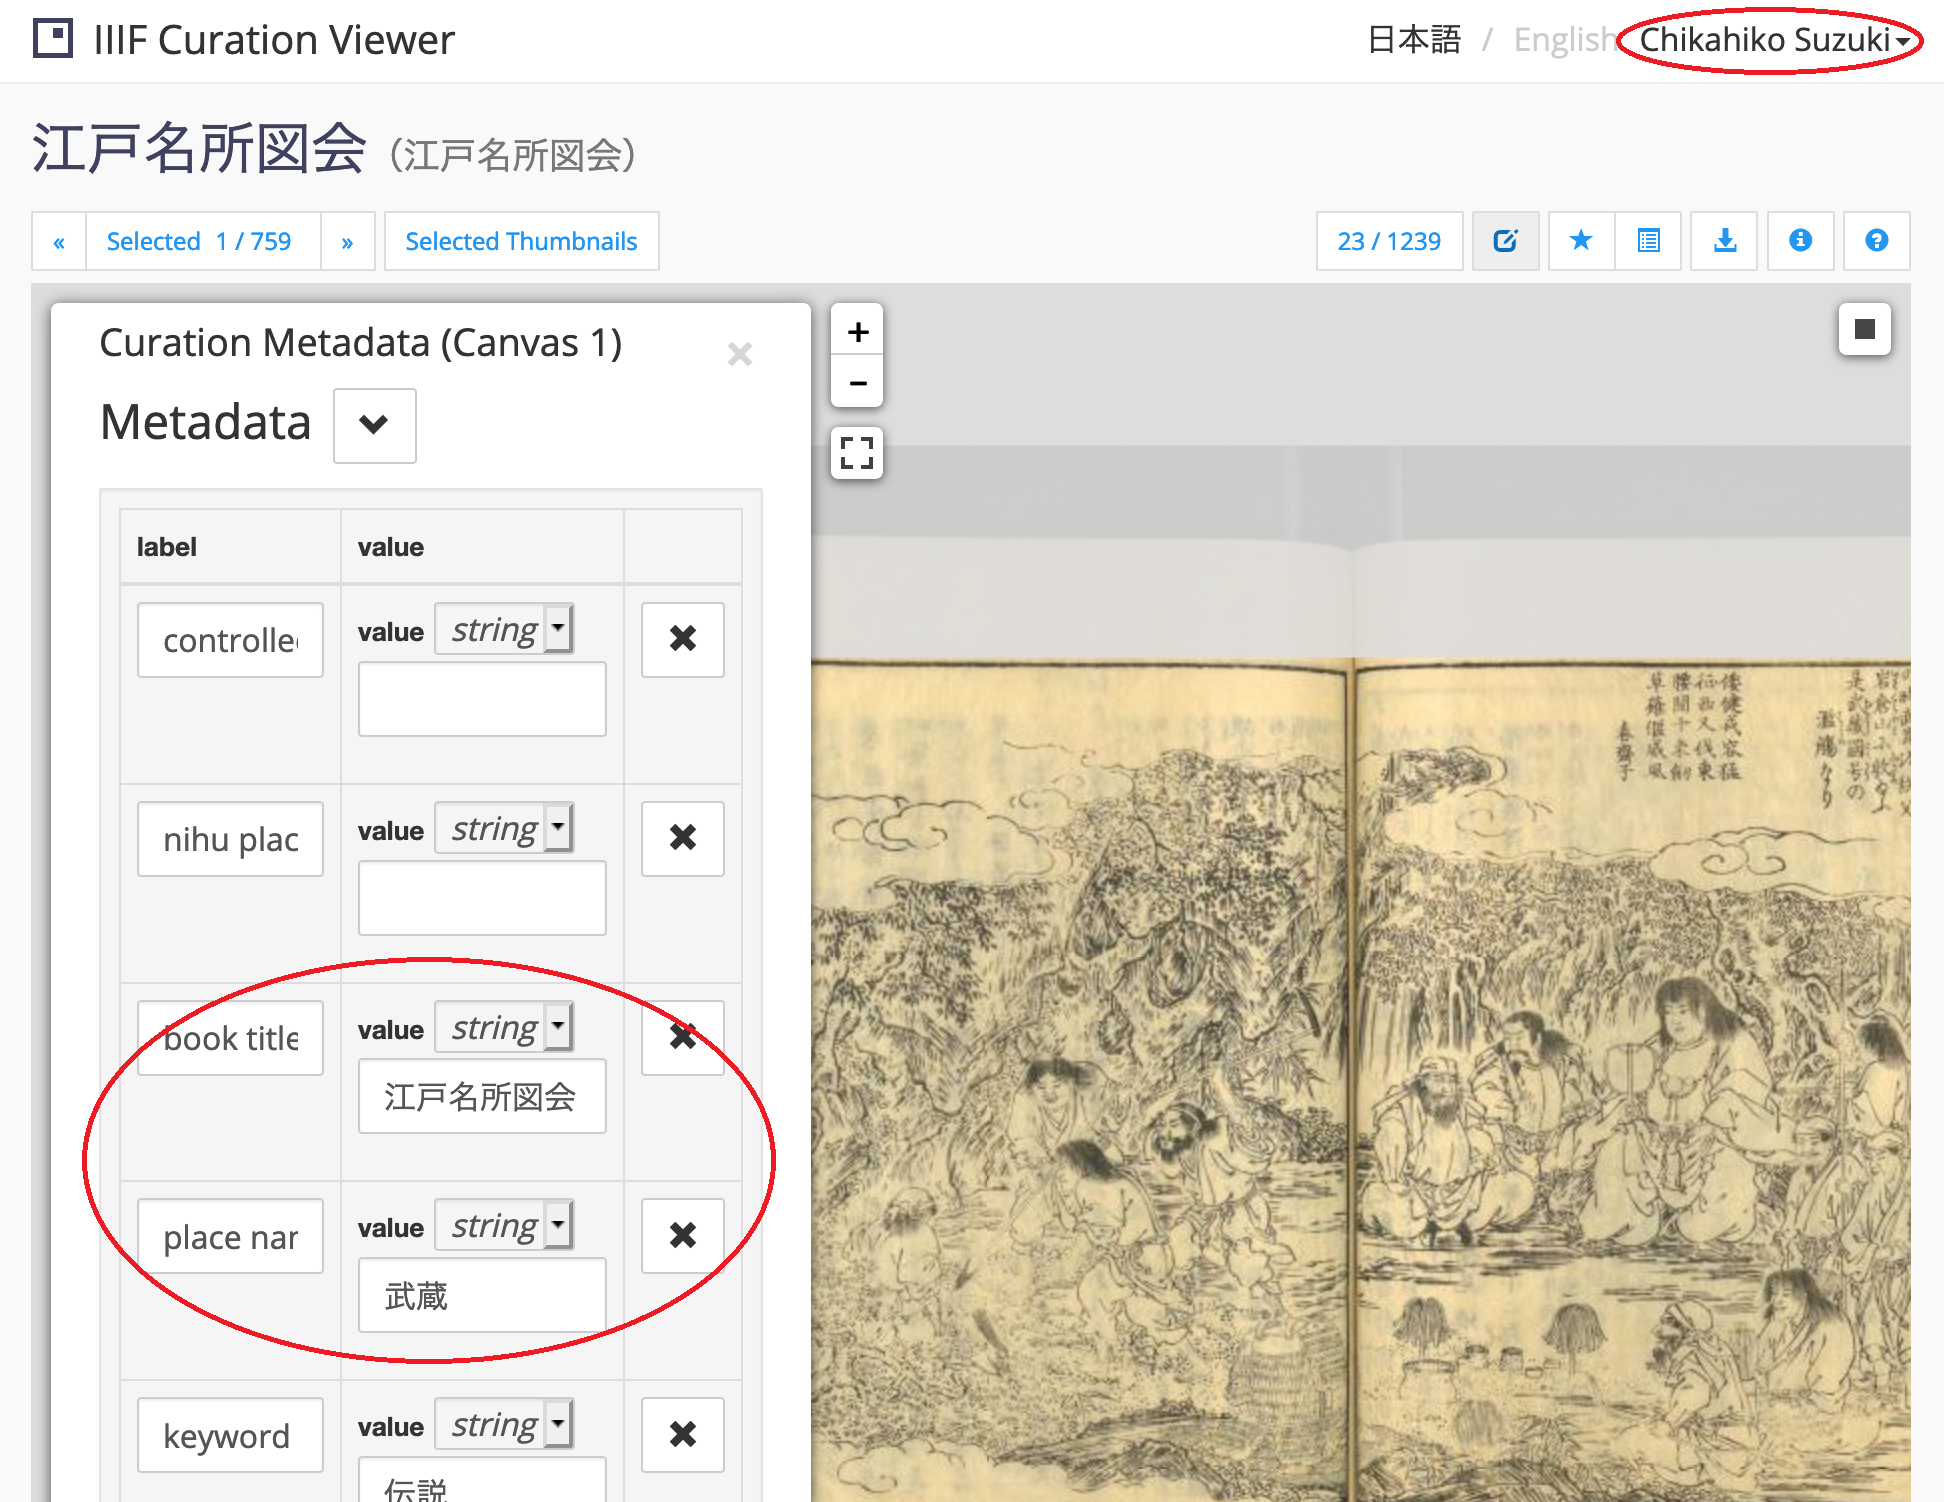1944x1502 pixels.
Task: Edit the place name label field
Action: point(230,1236)
